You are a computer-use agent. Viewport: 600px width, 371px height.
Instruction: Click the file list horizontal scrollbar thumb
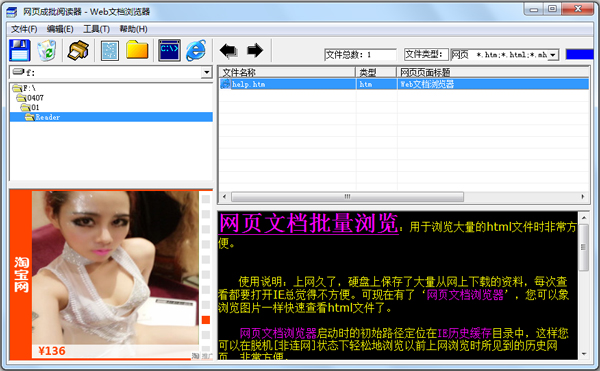(x=347, y=197)
